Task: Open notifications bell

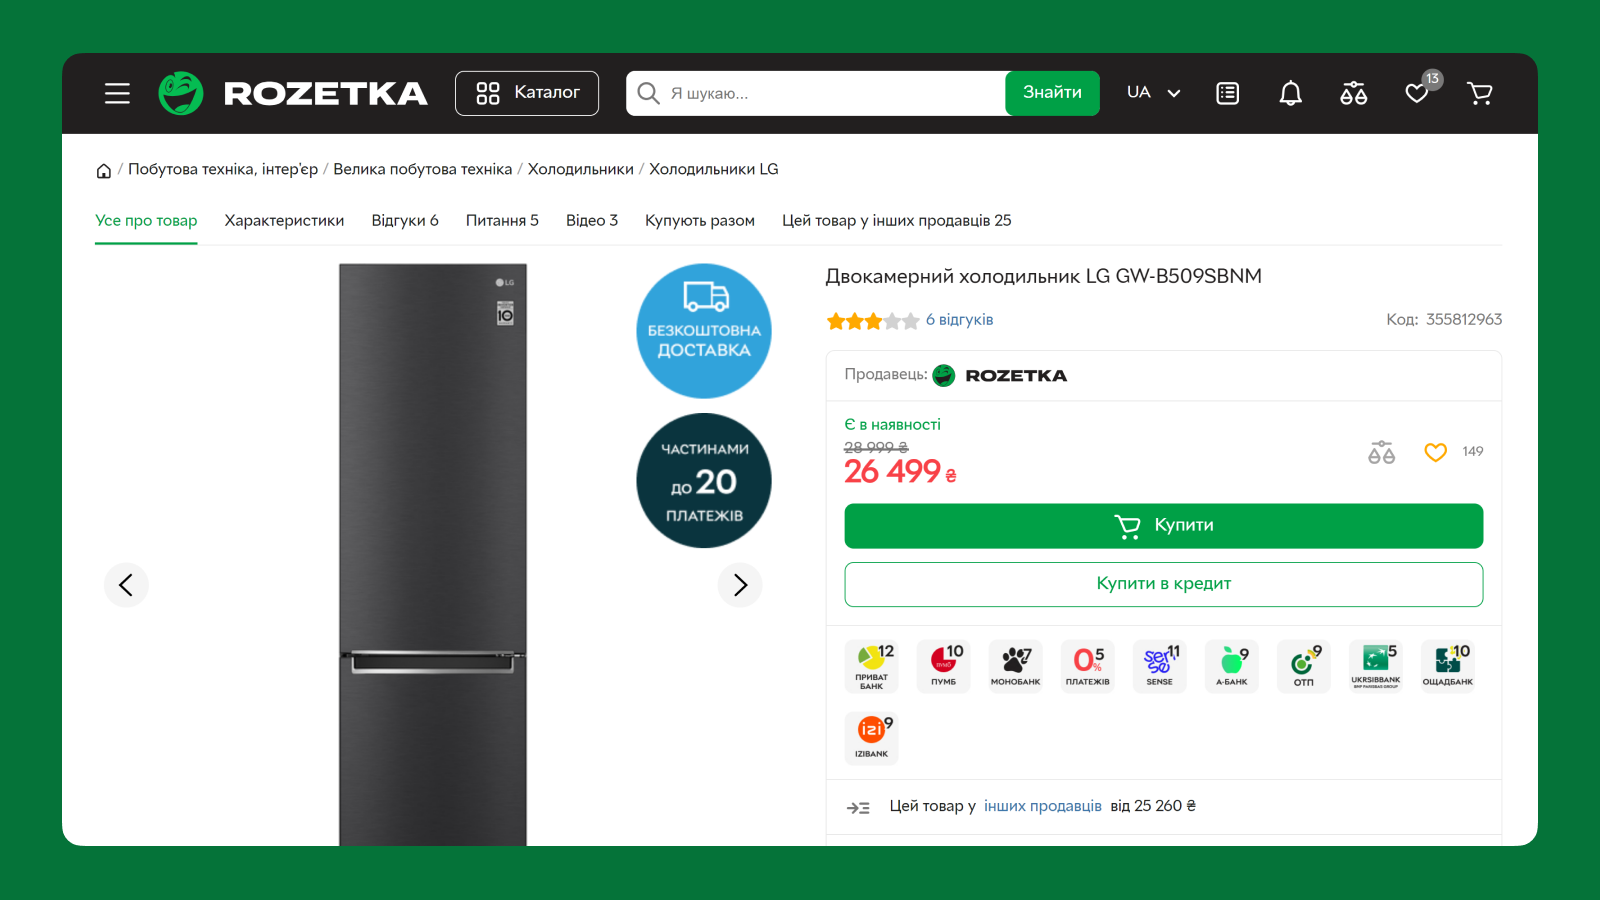Action: click(1290, 93)
